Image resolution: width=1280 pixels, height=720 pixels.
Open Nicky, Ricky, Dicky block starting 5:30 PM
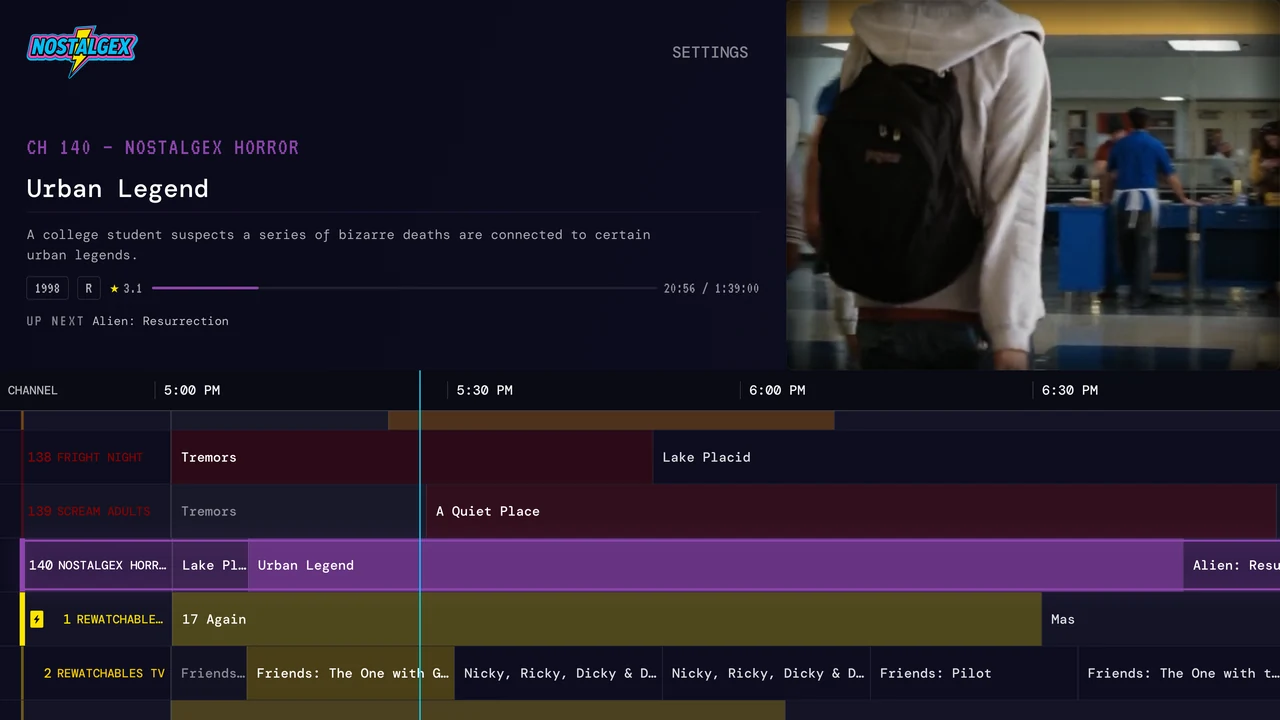click(x=558, y=673)
